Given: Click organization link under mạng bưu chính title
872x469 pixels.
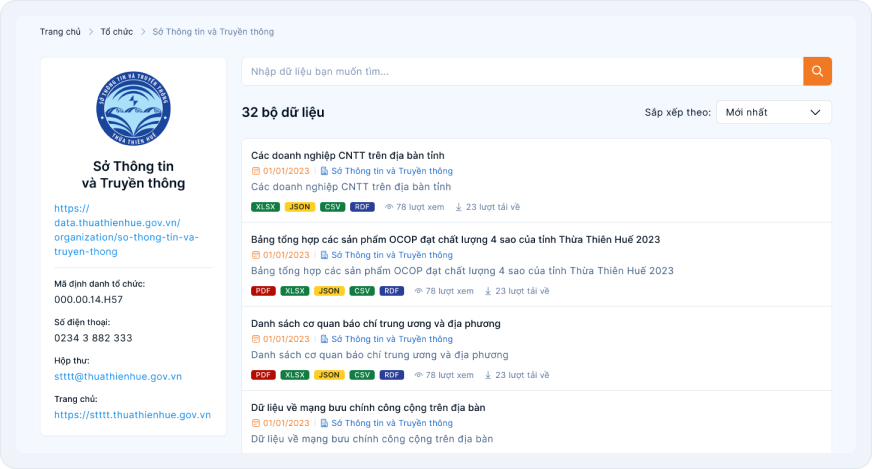Looking at the screenshot, I should [392, 423].
